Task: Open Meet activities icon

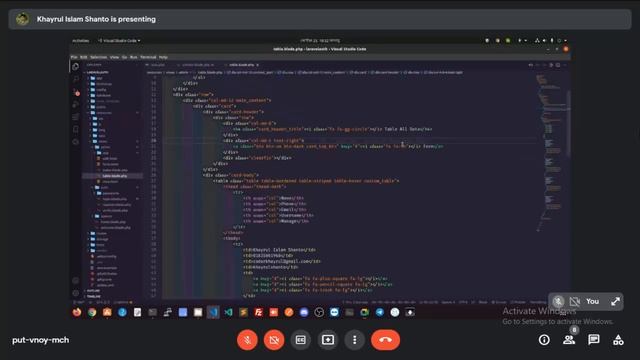Action: tap(618, 340)
